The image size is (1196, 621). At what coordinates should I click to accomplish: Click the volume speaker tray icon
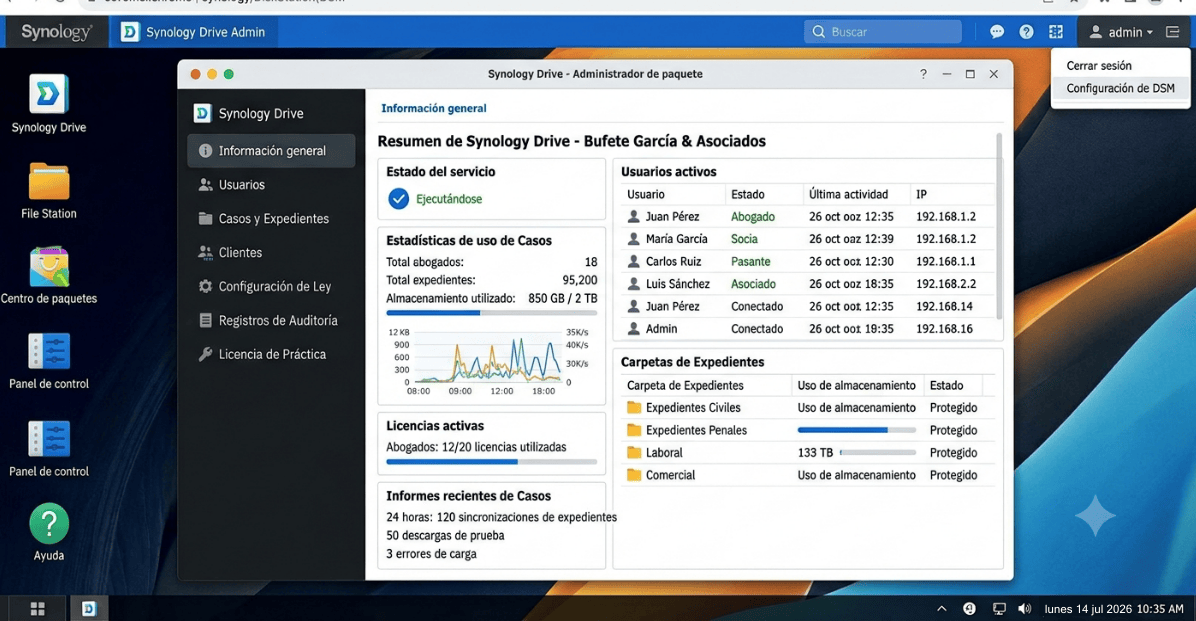pyautogui.click(x=1024, y=608)
